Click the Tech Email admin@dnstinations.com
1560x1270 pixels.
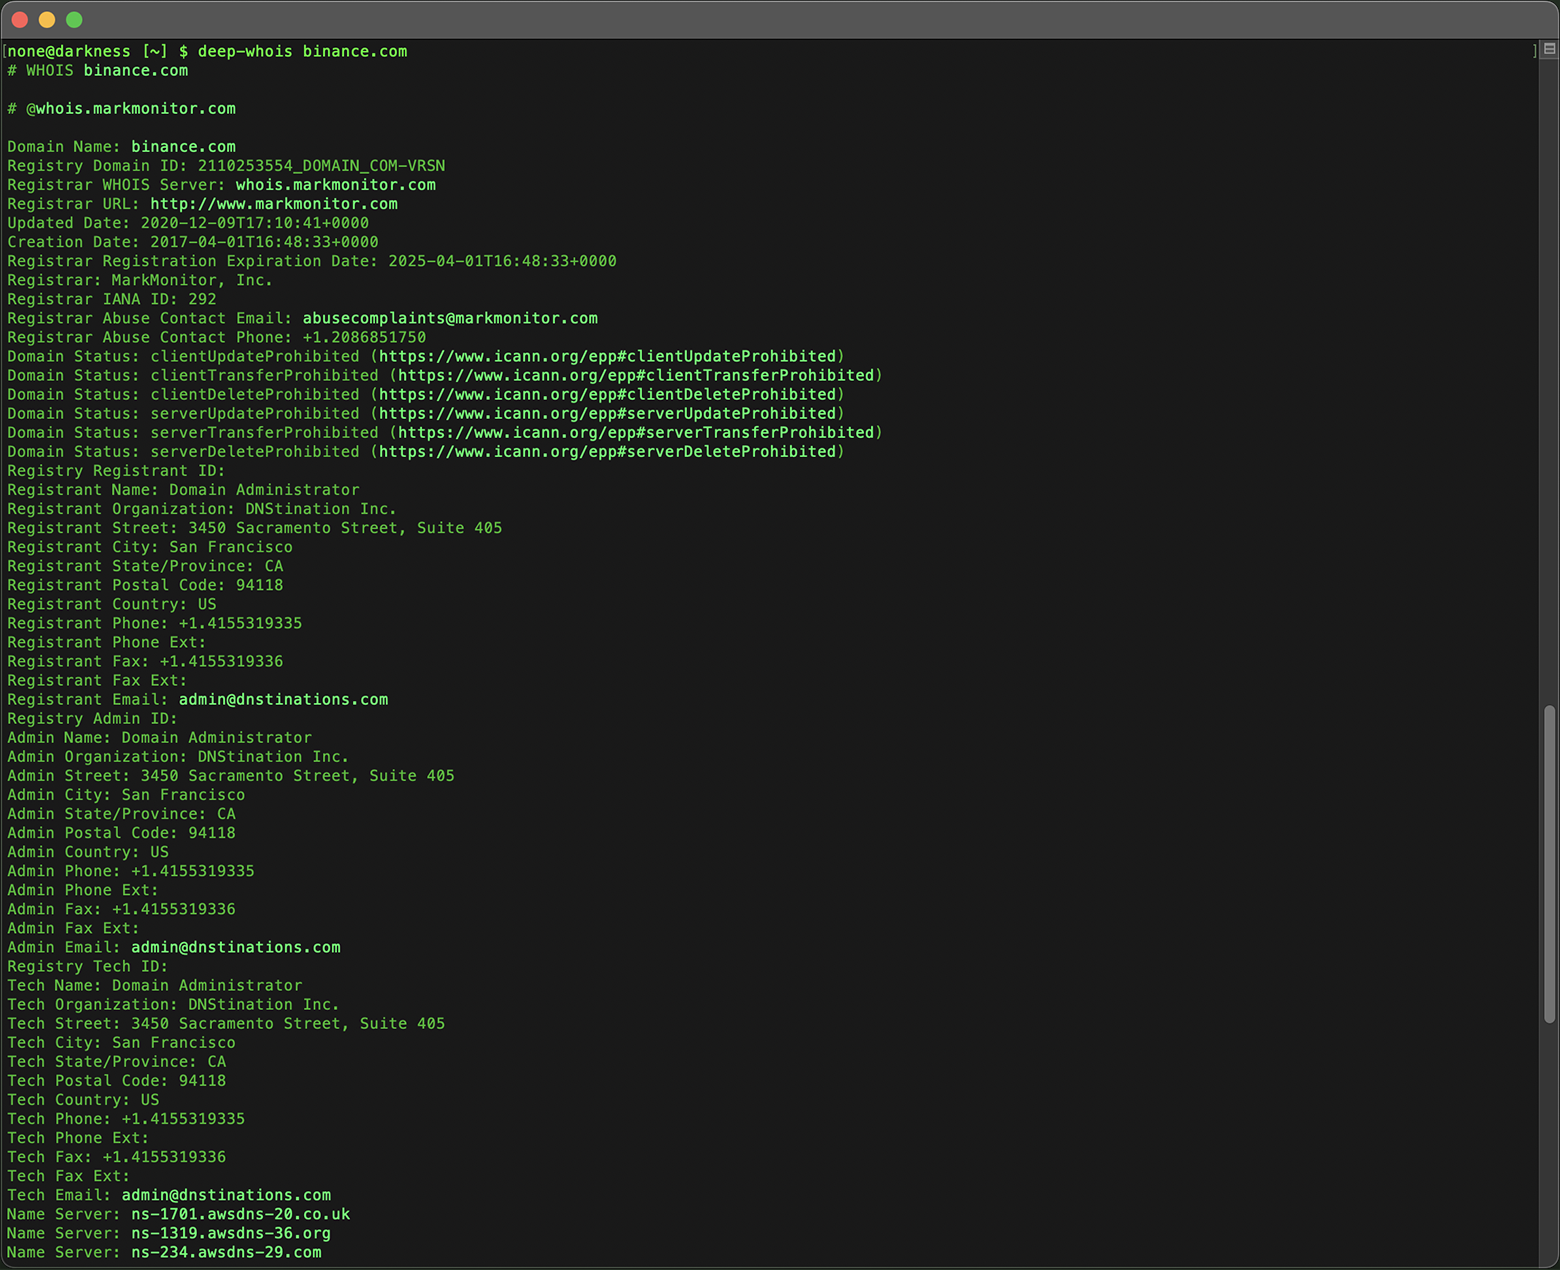(225, 1194)
